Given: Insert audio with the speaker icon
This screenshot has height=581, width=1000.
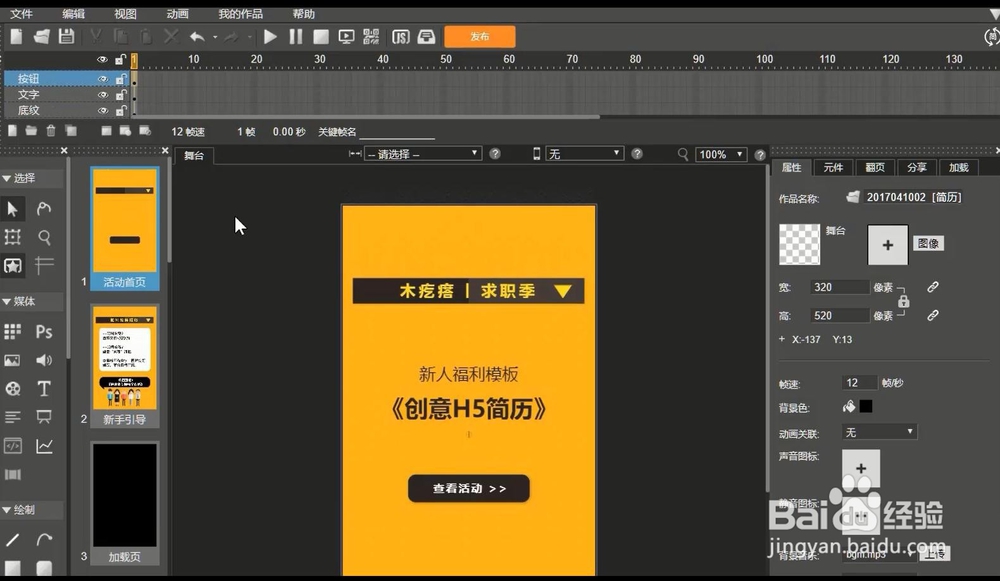Looking at the screenshot, I should [x=44, y=360].
